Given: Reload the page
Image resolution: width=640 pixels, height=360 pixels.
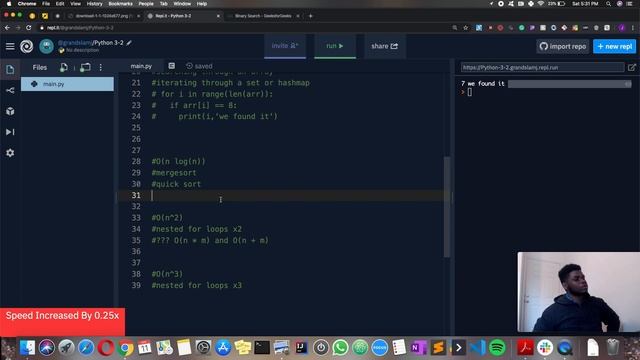Looking at the screenshot, I should 29,28.
